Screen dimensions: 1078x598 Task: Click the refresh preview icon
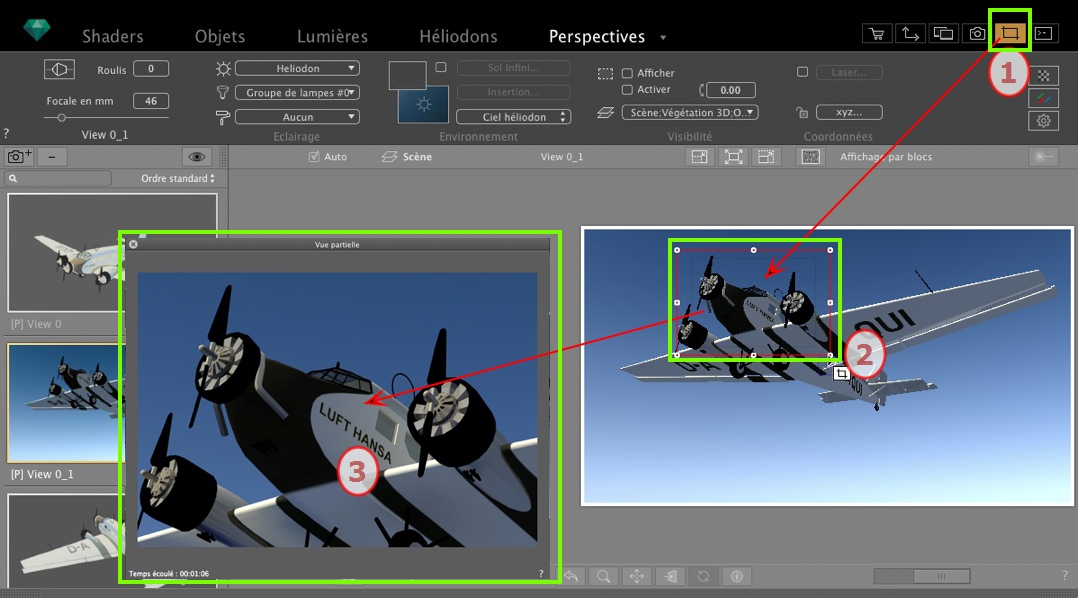pyautogui.click(x=703, y=576)
